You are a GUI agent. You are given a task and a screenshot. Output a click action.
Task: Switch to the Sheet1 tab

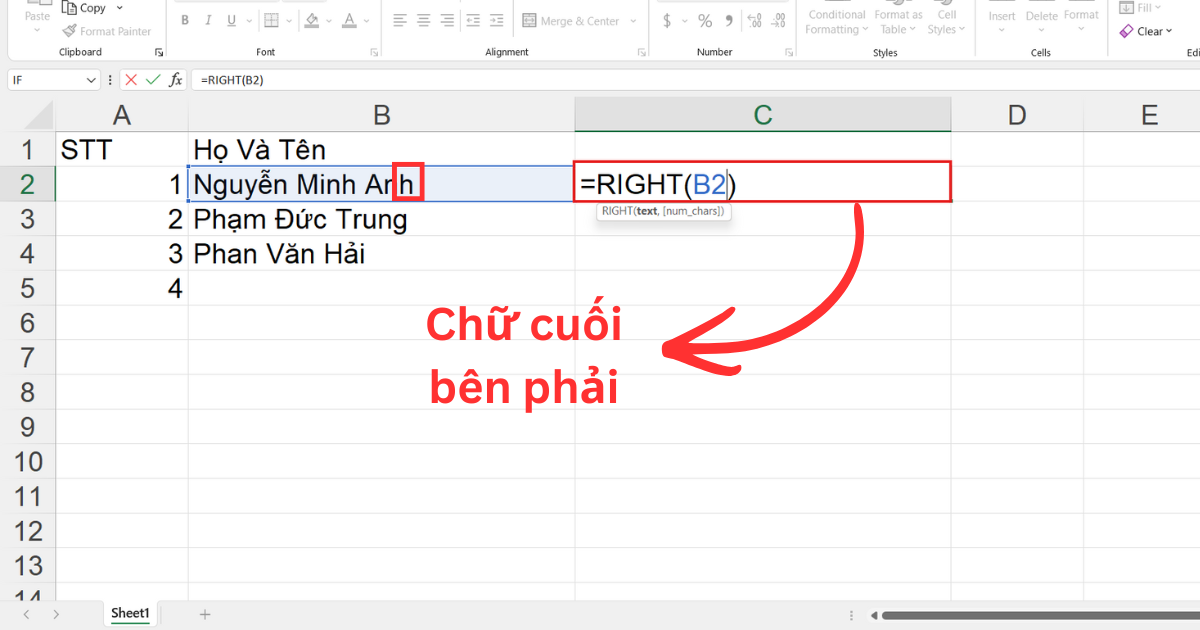coord(130,613)
